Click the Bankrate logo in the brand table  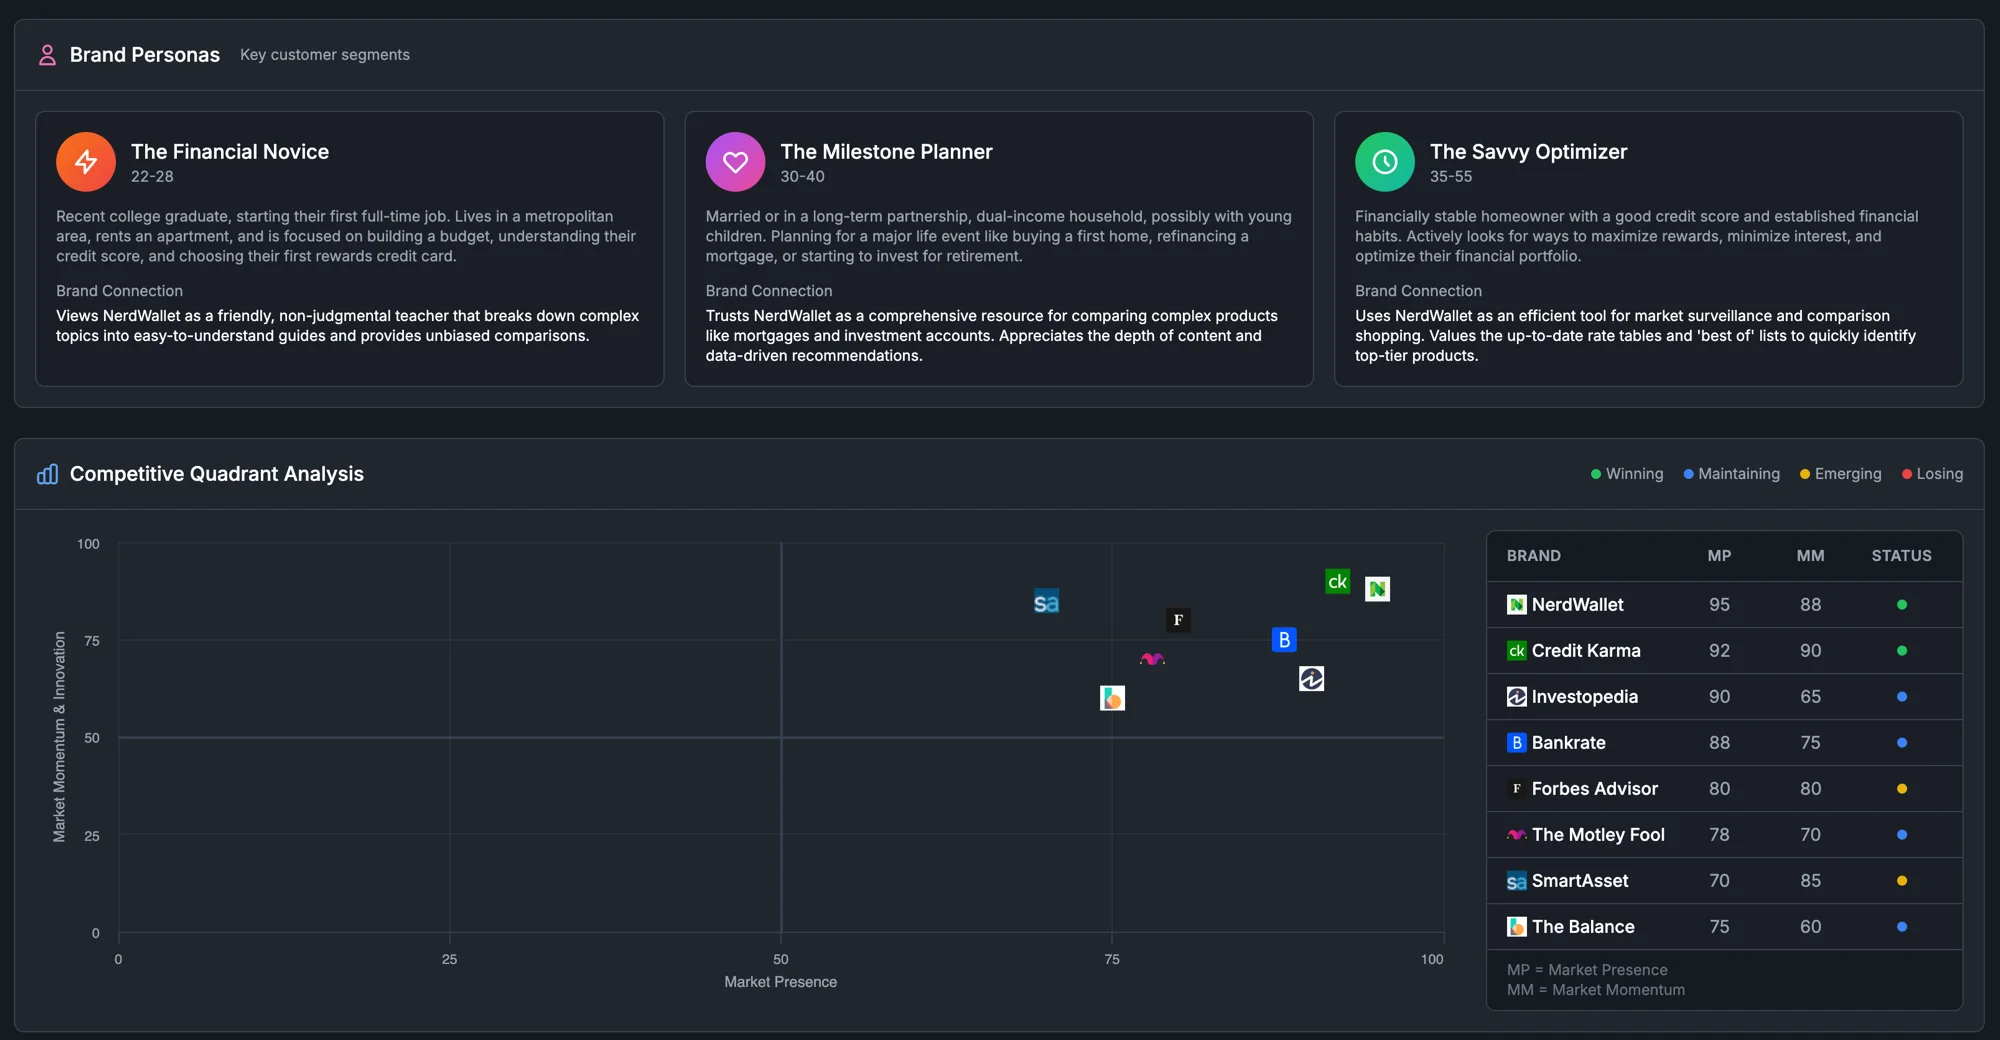point(1516,743)
